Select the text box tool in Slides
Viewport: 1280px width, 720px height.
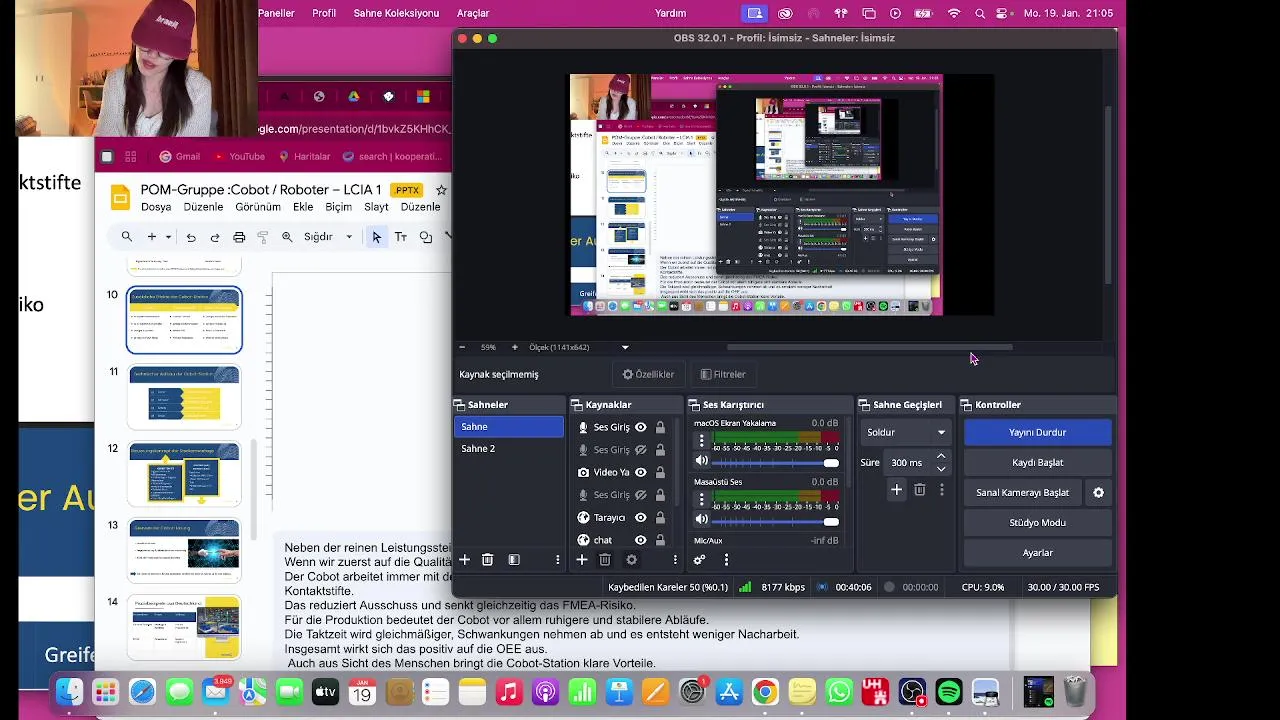pyautogui.click(x=401, y=237)
